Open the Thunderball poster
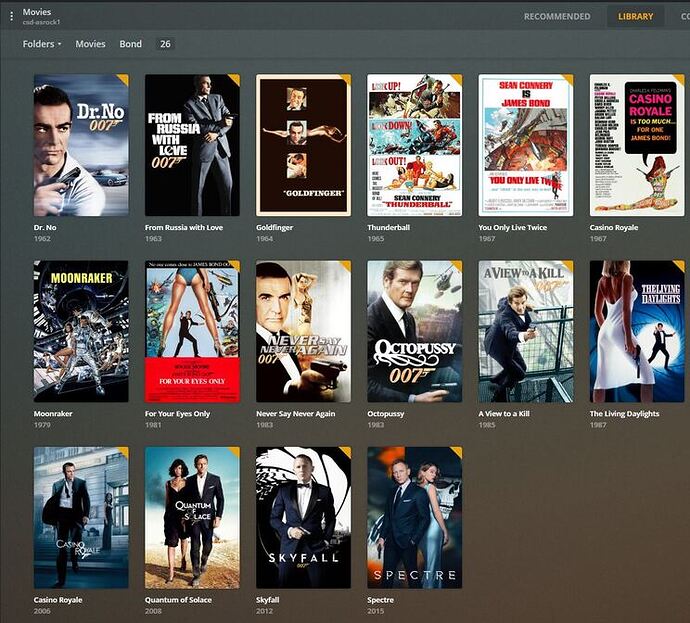The image size is (690, 623). point(415,145)
